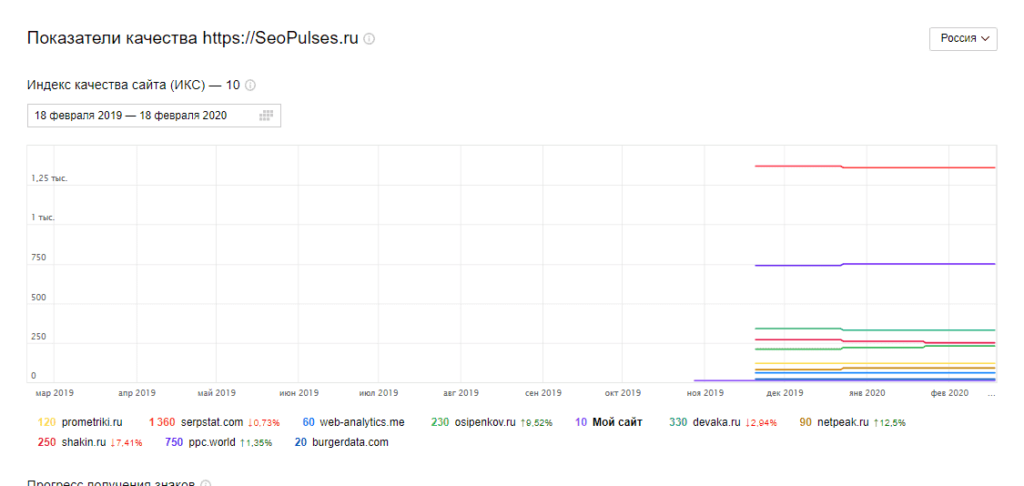Toggle prometriki.ru legend entry
The image size is (1024, 486).
80,423
